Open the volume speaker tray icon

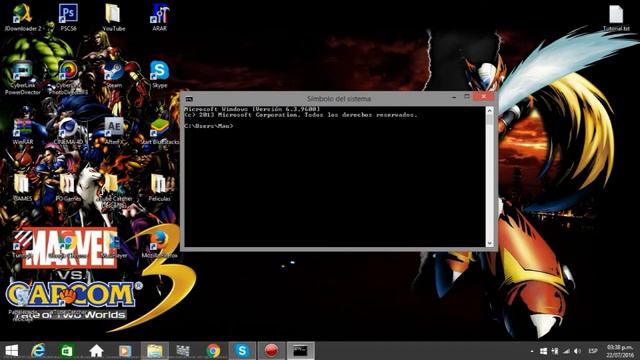click(577, 351)
